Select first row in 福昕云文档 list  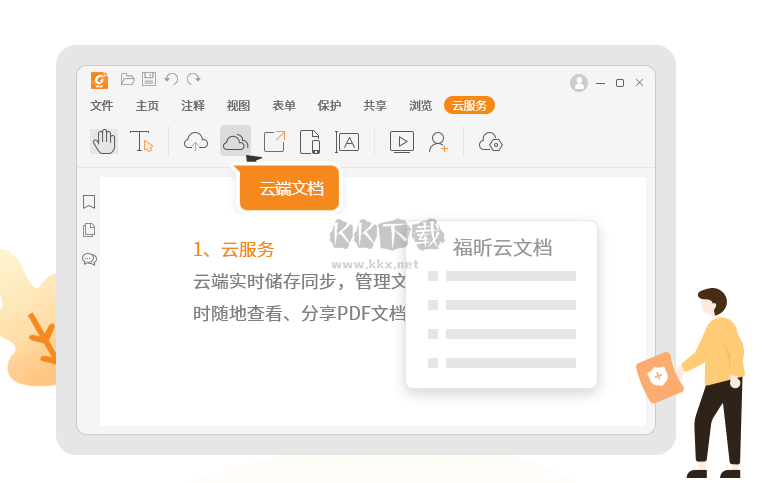tap(502, 276)
